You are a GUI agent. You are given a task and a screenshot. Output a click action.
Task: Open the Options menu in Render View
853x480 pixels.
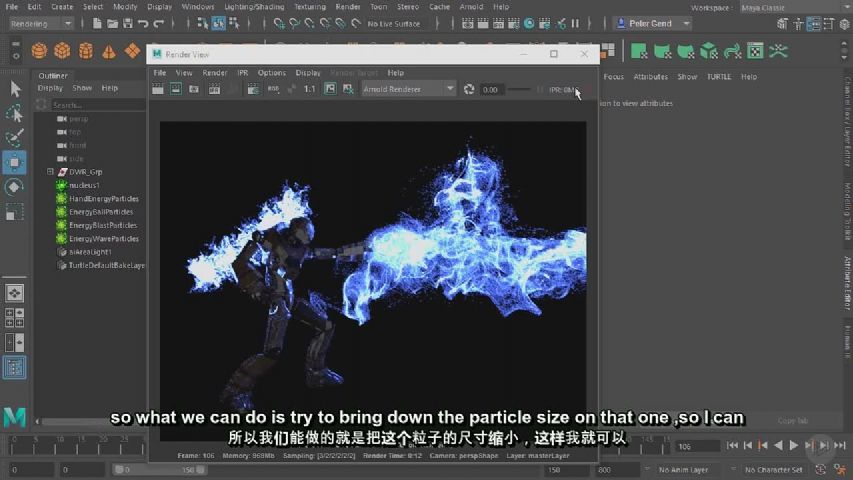(271, 72)
